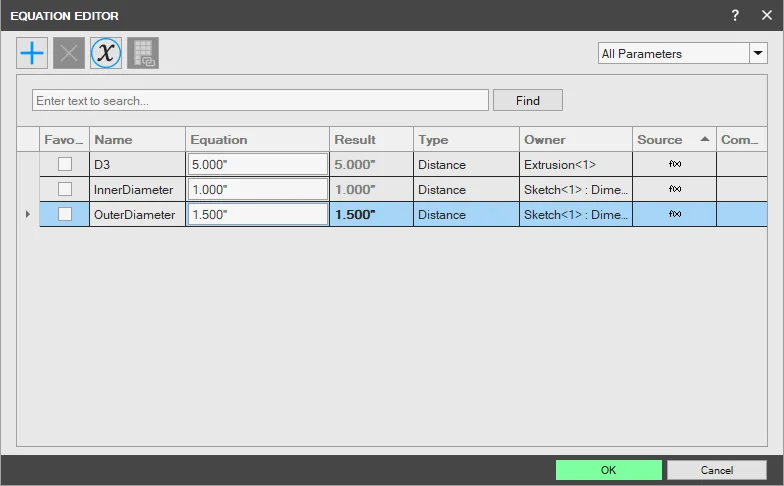Select the D3 name cell
Viewport: 784px width, 486px height.
point(138,164)
